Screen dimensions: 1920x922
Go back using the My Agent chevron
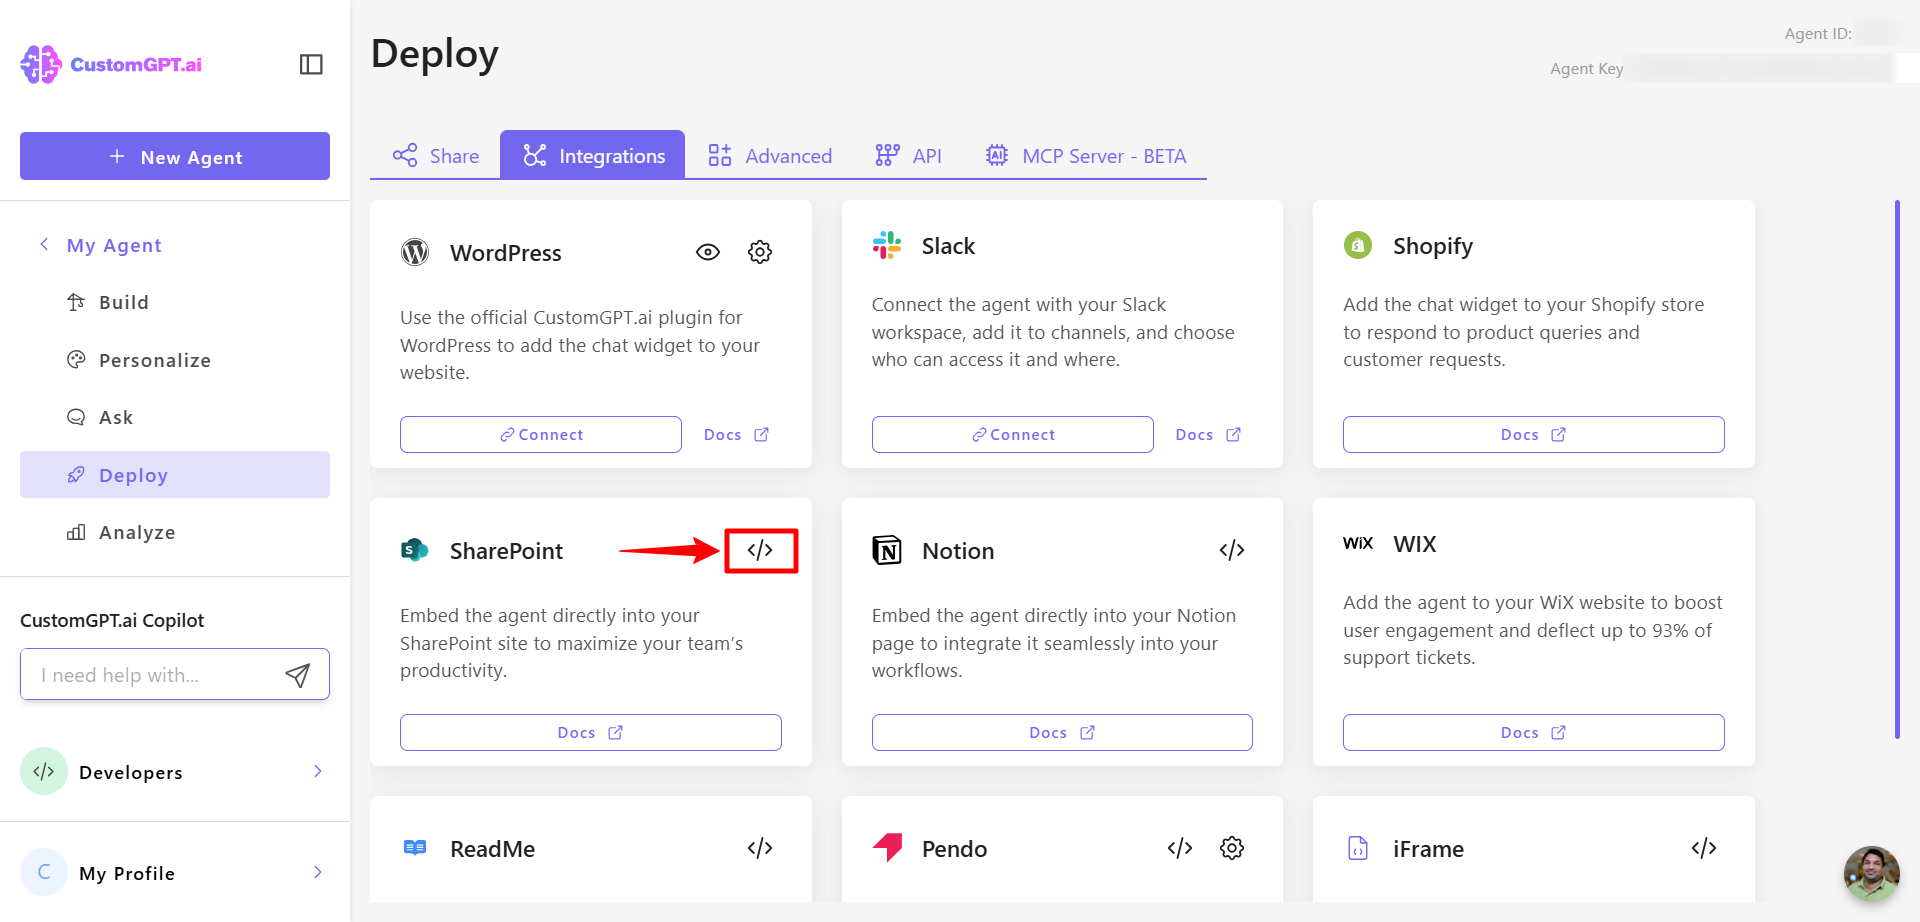coord(44,245)
